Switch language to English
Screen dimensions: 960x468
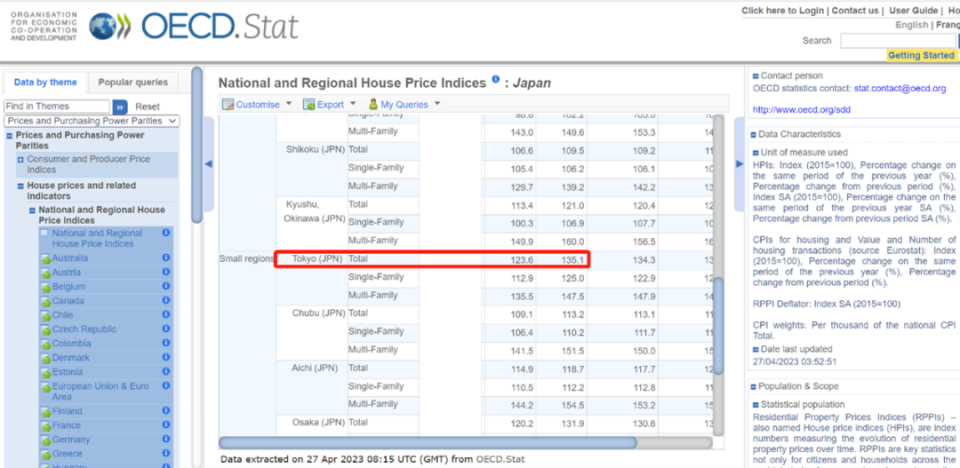pos(912,25)
